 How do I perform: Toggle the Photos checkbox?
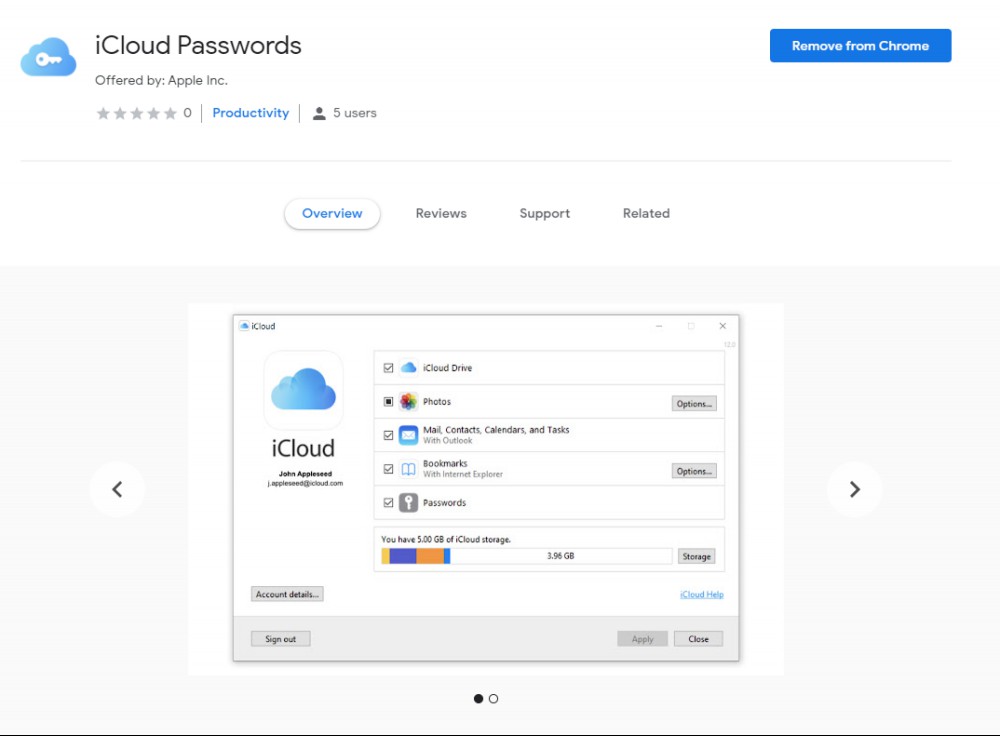(x=388, y=402)
